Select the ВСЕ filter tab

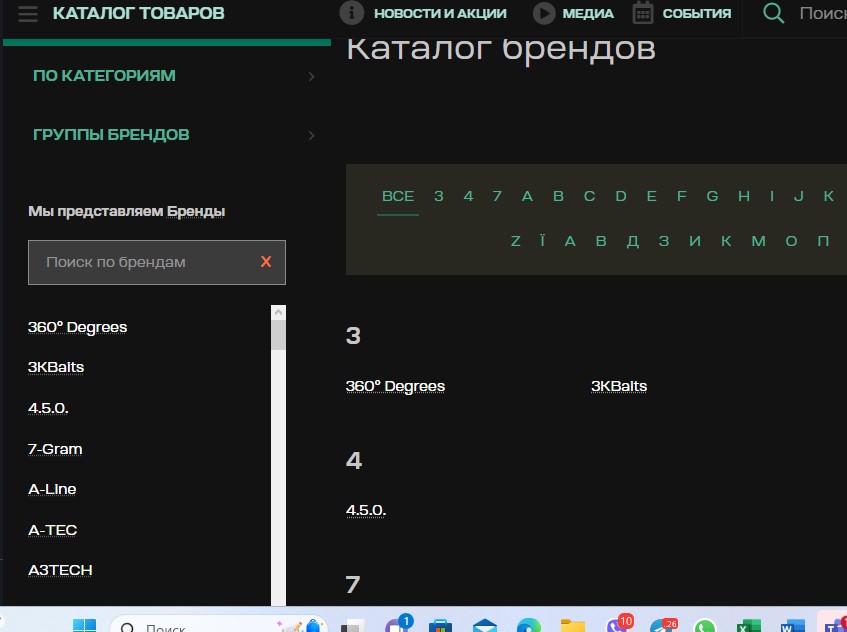[x=398, y=196]
